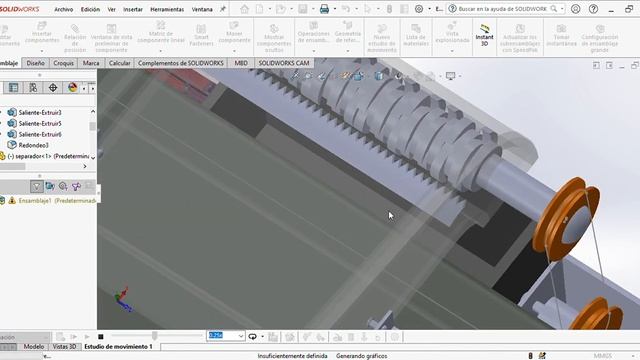Open the Help question mark icon
The image size is (640, 360).
(x=593, y=9)
